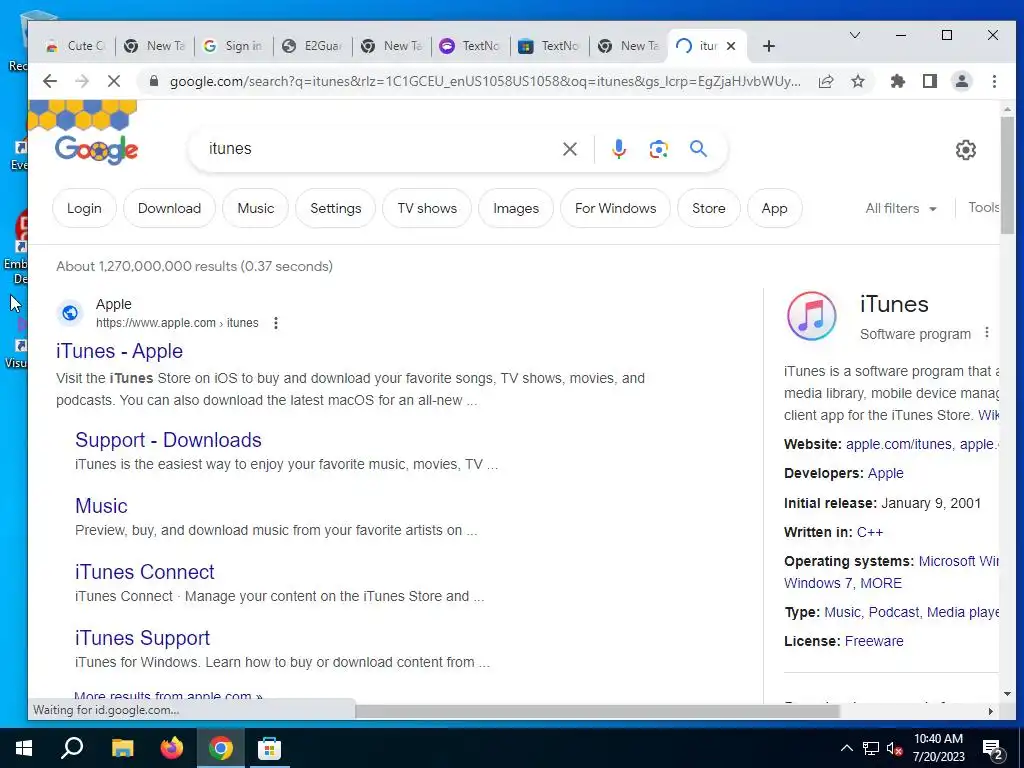The width and height of the screenshot is (1024, 768).
Task: Open the Podcast type link
Action: (894, 613)
